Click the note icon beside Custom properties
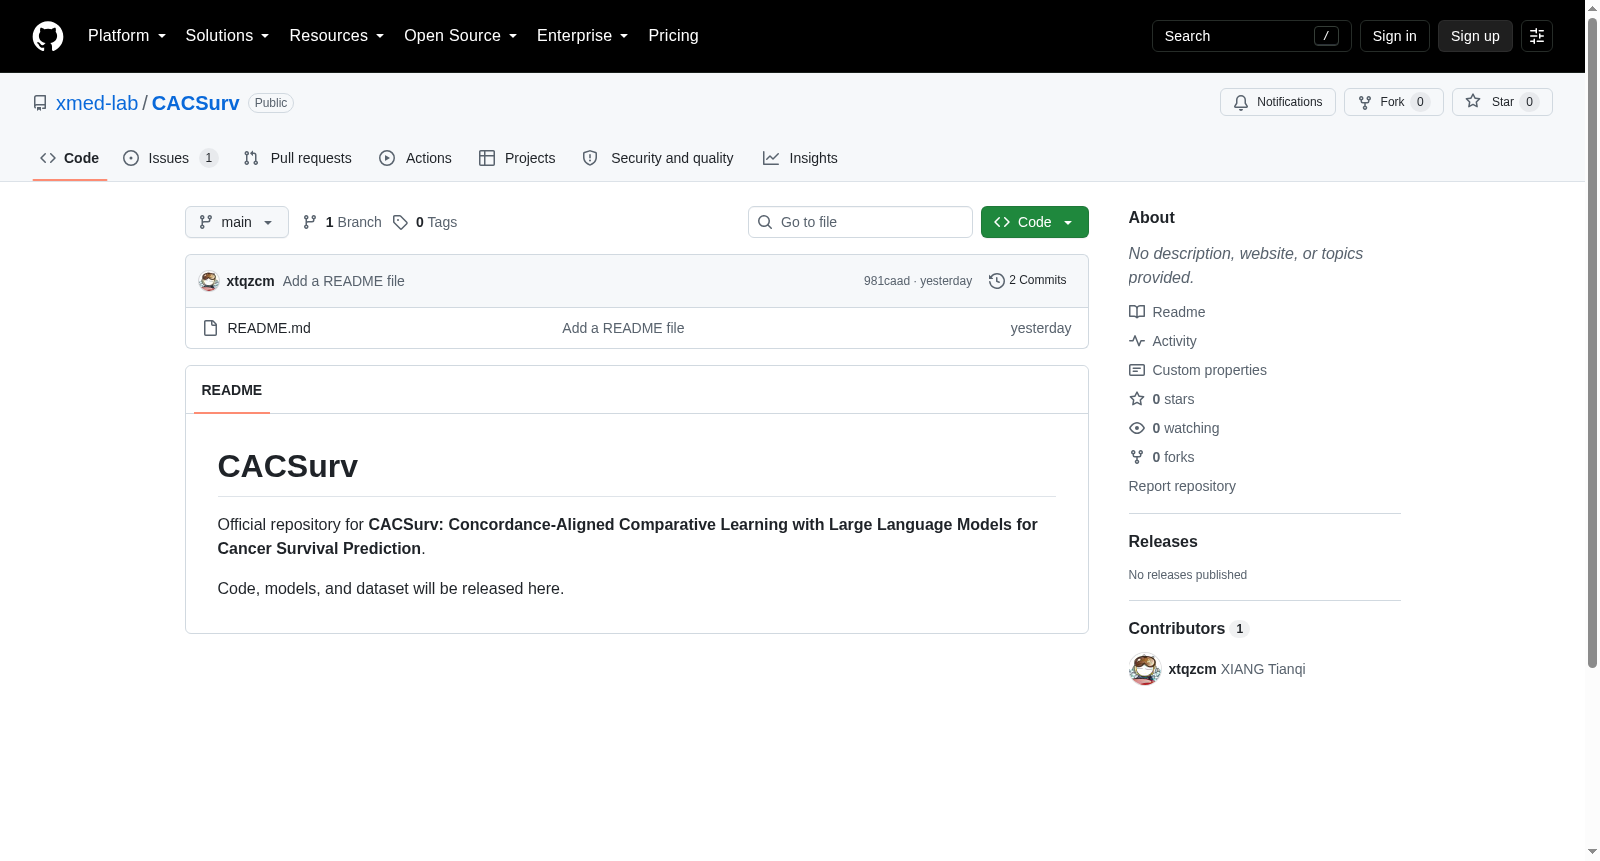This screenshot has height=861, width=1600. [x=1137, y=370]
